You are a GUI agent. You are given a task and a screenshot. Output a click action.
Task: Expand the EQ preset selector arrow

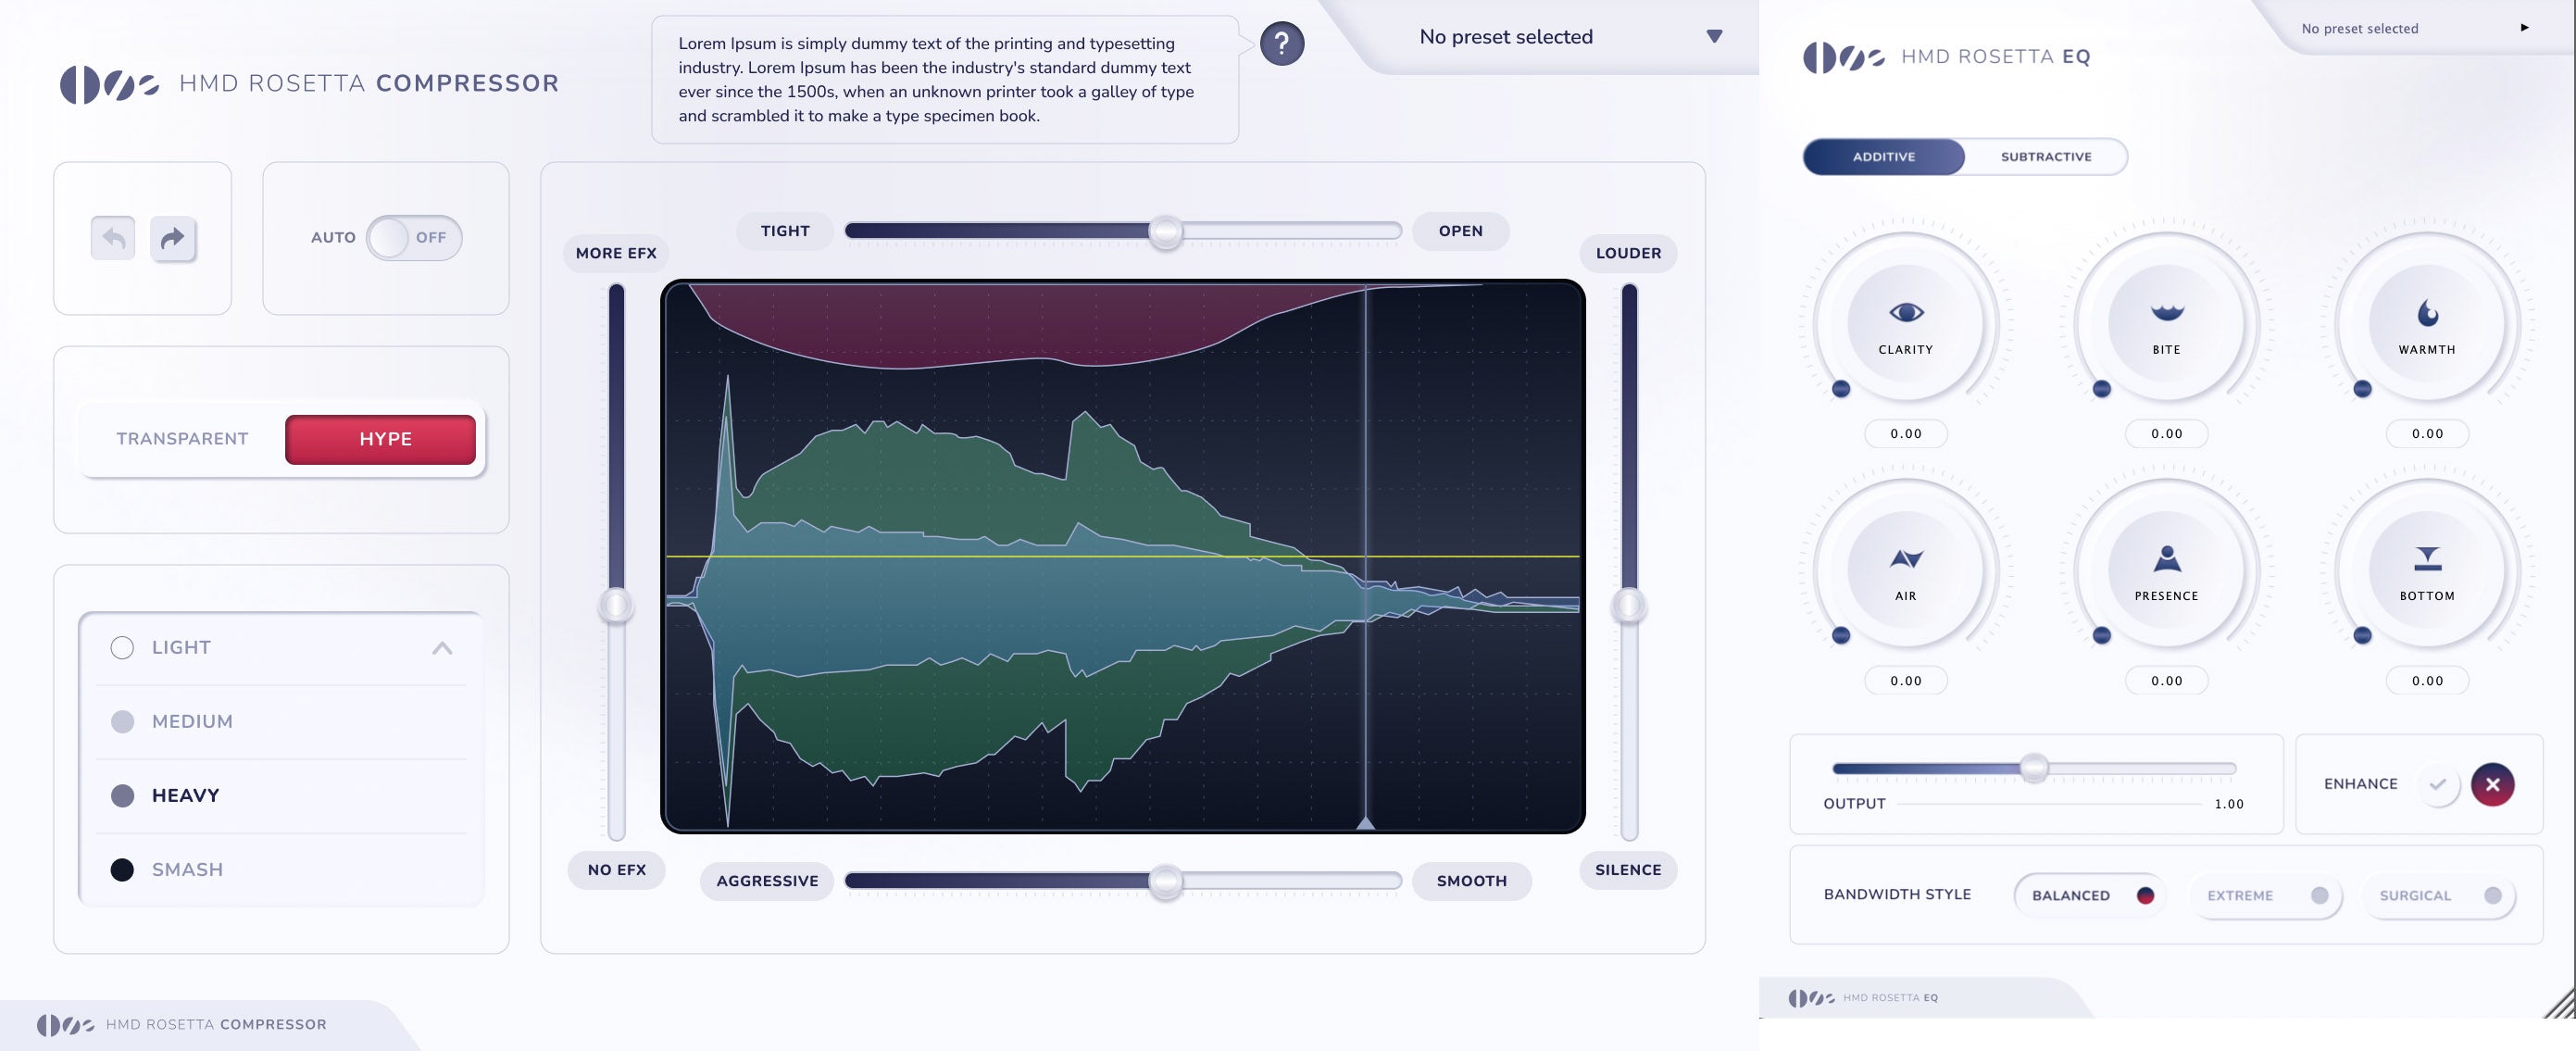click(x=2524, y=28)
